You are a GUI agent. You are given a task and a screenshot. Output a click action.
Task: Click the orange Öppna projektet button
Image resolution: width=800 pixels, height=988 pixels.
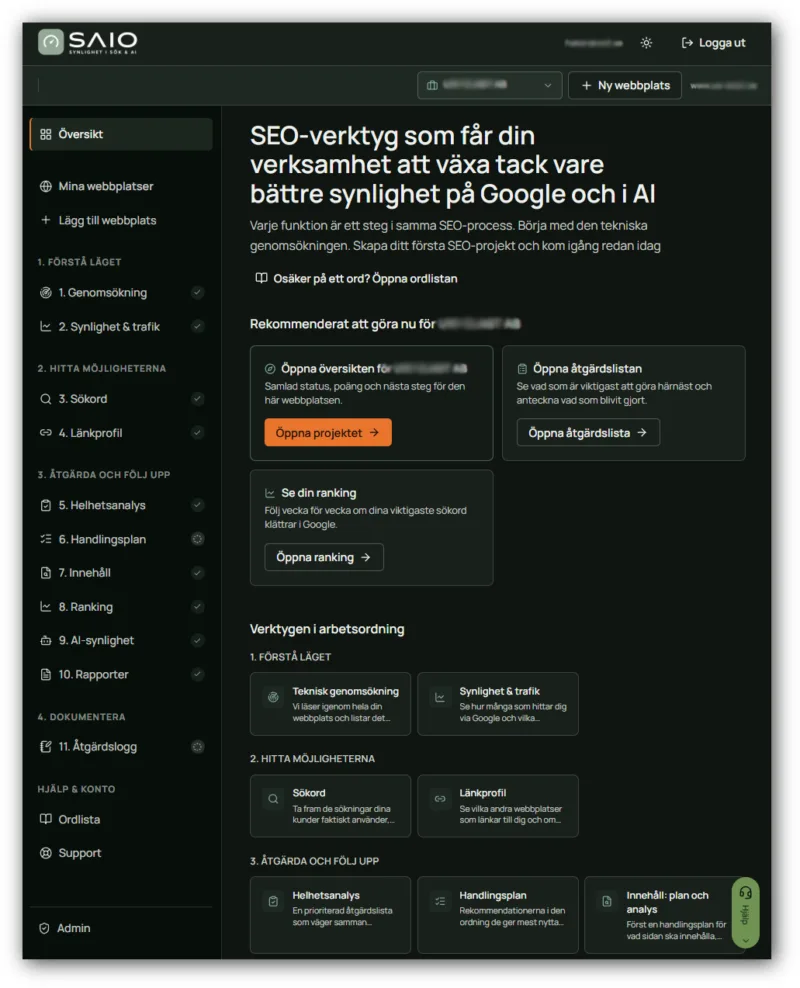(328, 433)
